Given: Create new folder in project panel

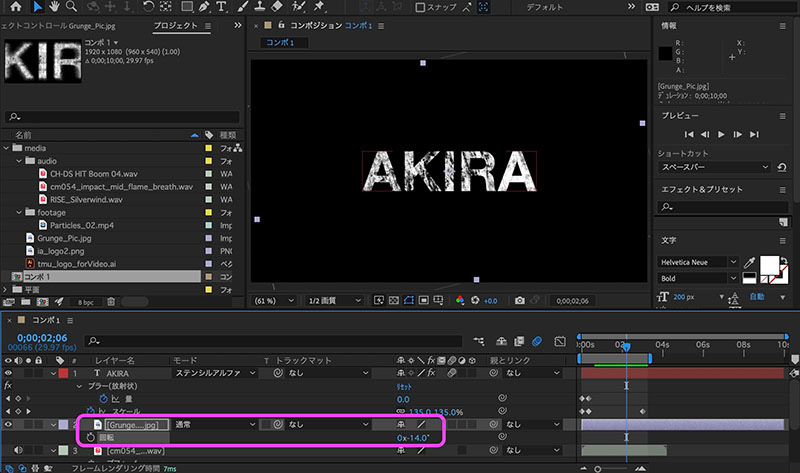Looking at the screenshot, I should 26,302.
